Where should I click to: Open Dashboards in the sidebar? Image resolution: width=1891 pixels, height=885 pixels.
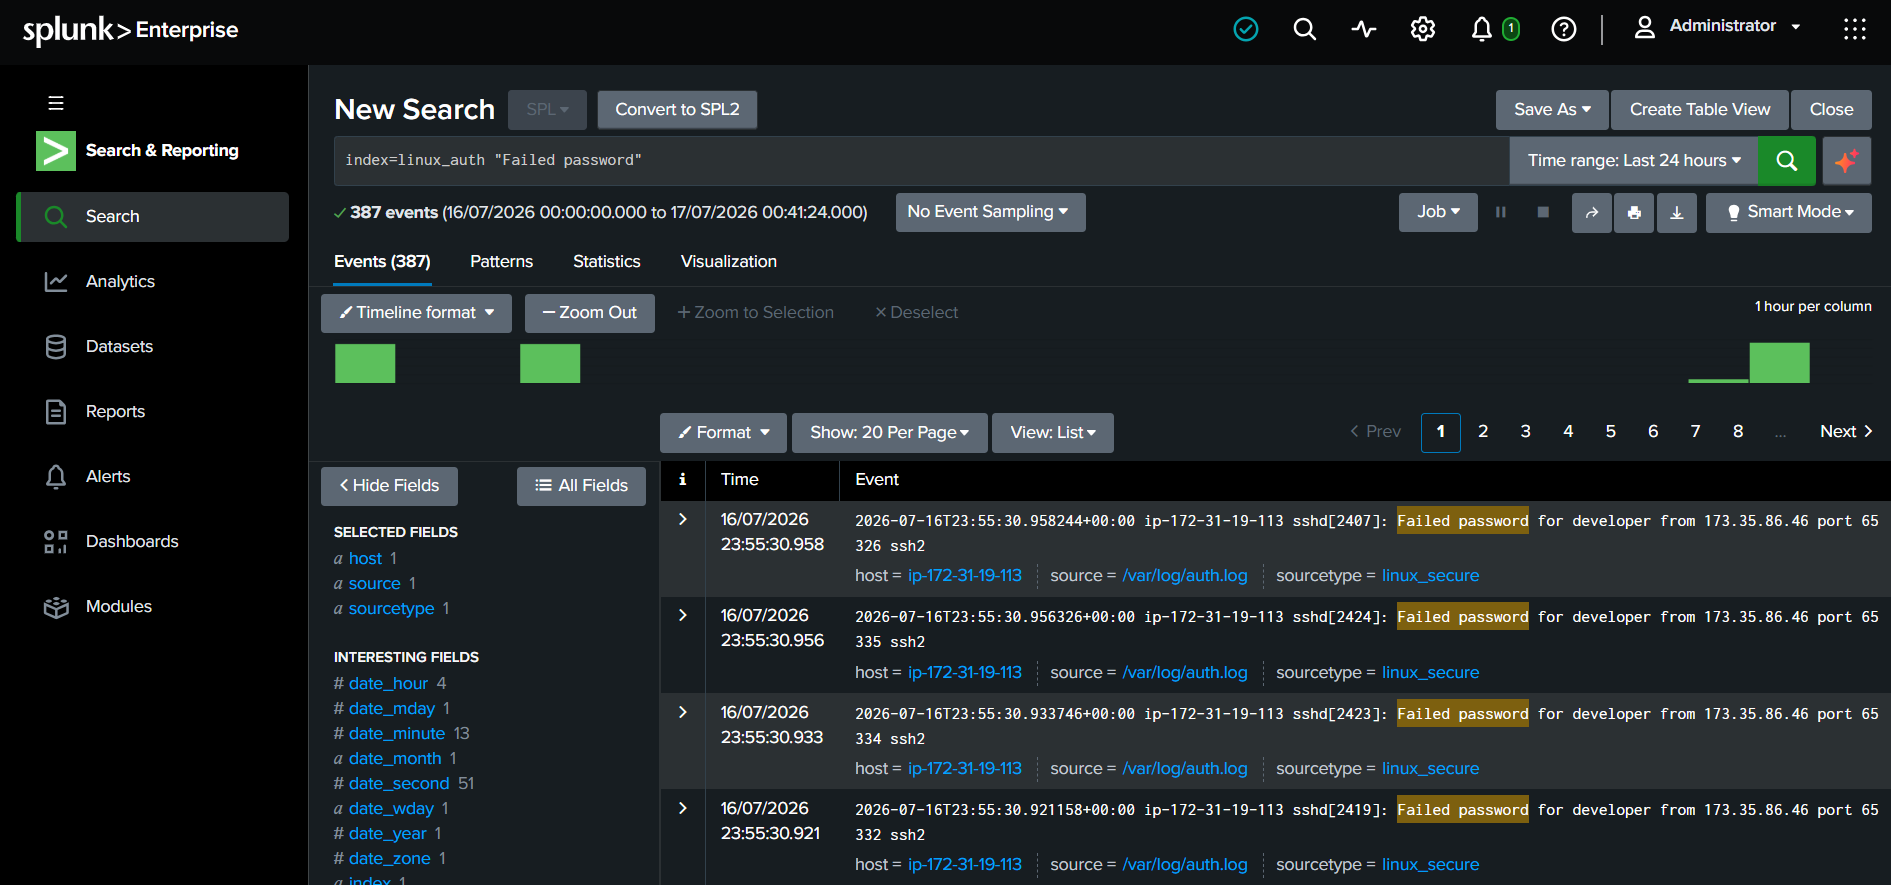pyautogui.click(x=132, y=542)
